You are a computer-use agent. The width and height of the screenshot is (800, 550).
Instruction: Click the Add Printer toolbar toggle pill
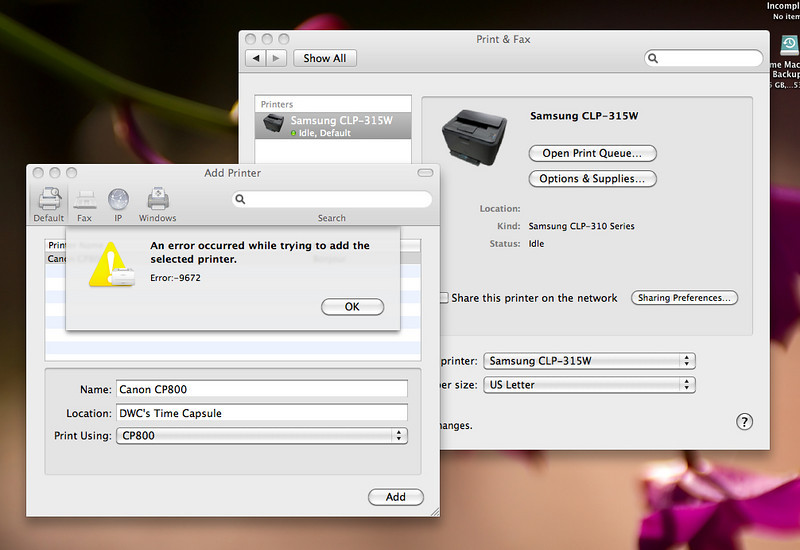pos(425,173)
